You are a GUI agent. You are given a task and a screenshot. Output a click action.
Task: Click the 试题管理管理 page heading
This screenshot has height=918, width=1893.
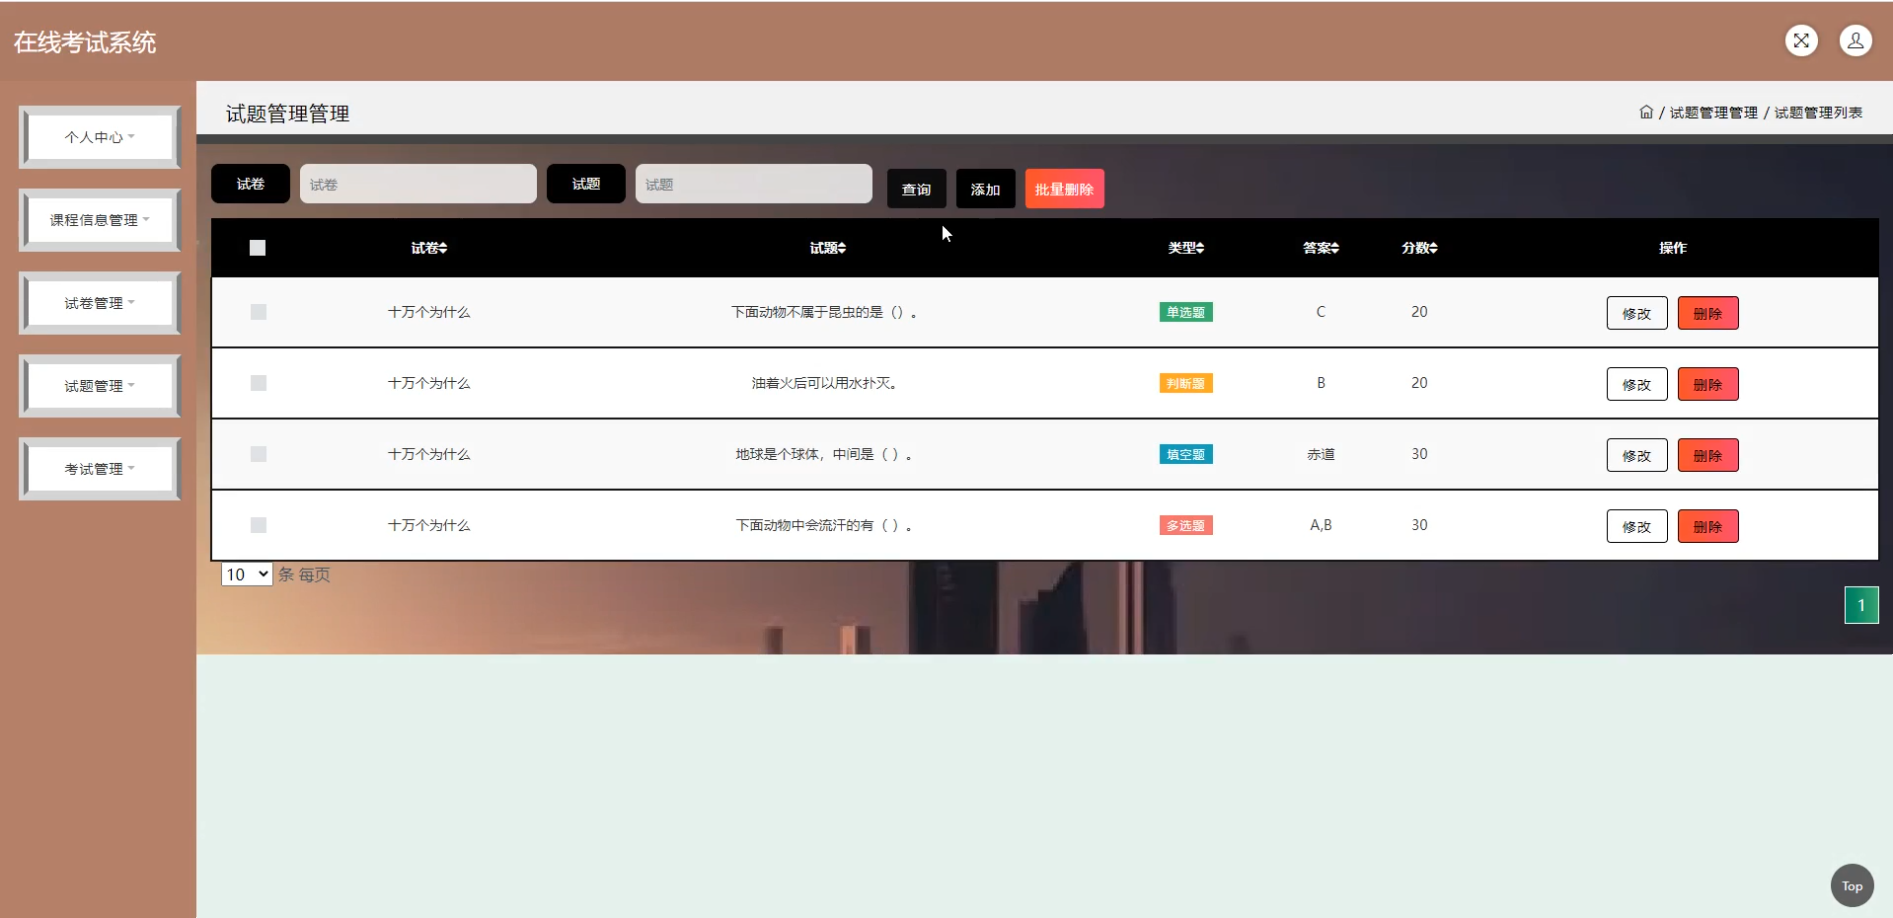(288, 114)
